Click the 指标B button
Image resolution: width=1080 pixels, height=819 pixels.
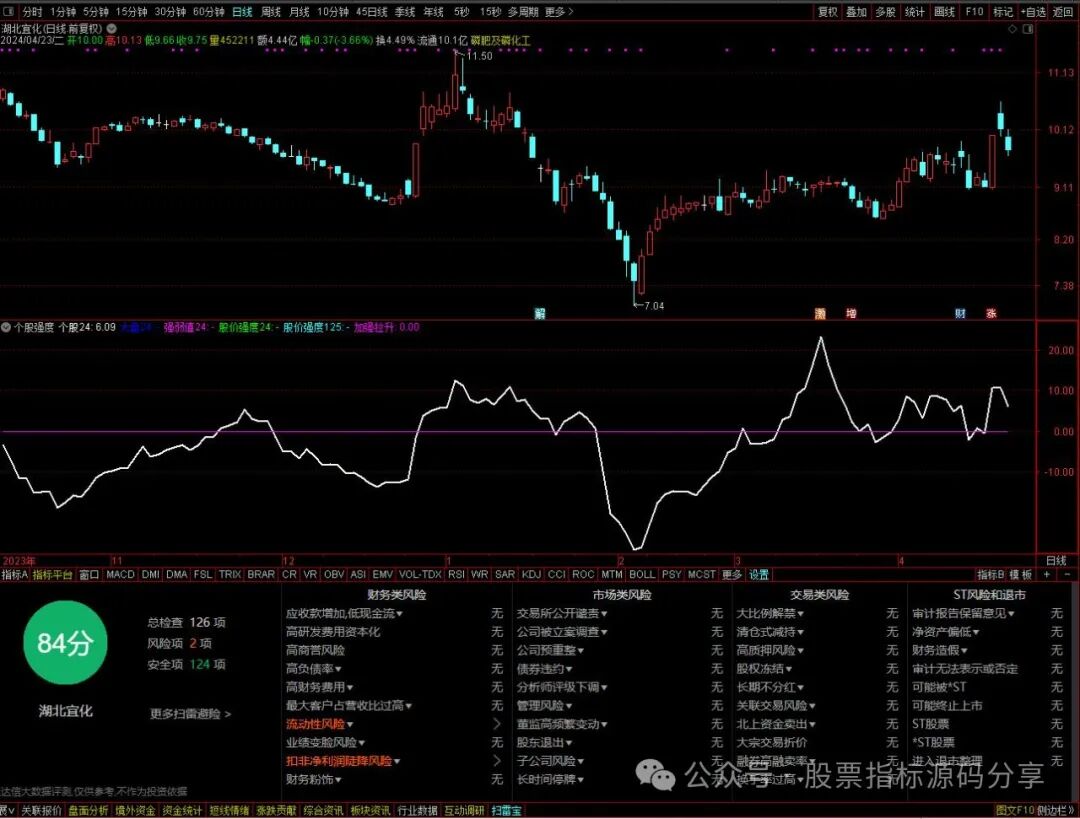[x=990, y=574]
